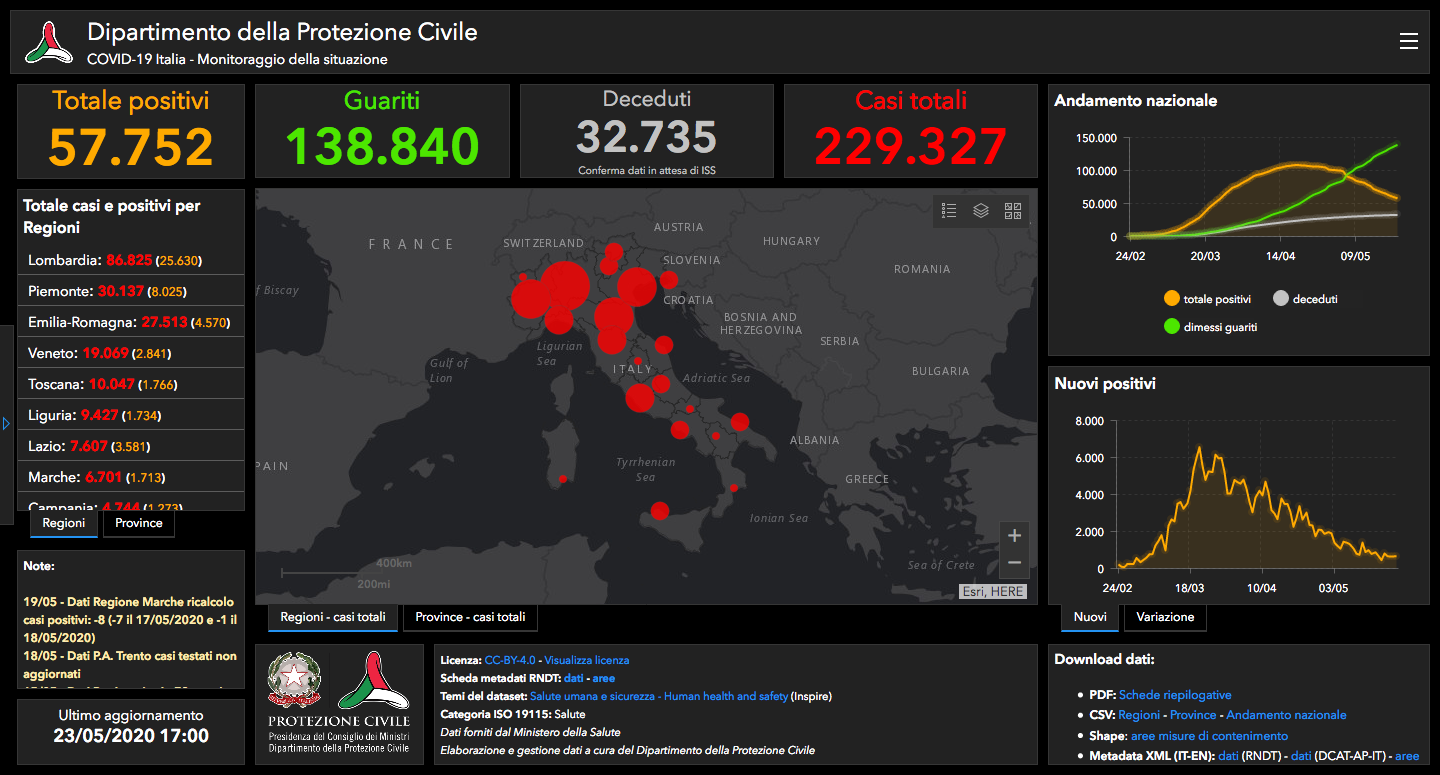Open the CC-BY-4.0 licence link
Image resolution: width=1440 pixels, height=775 pixels.
pyautogui.click(x=510, y=660)
